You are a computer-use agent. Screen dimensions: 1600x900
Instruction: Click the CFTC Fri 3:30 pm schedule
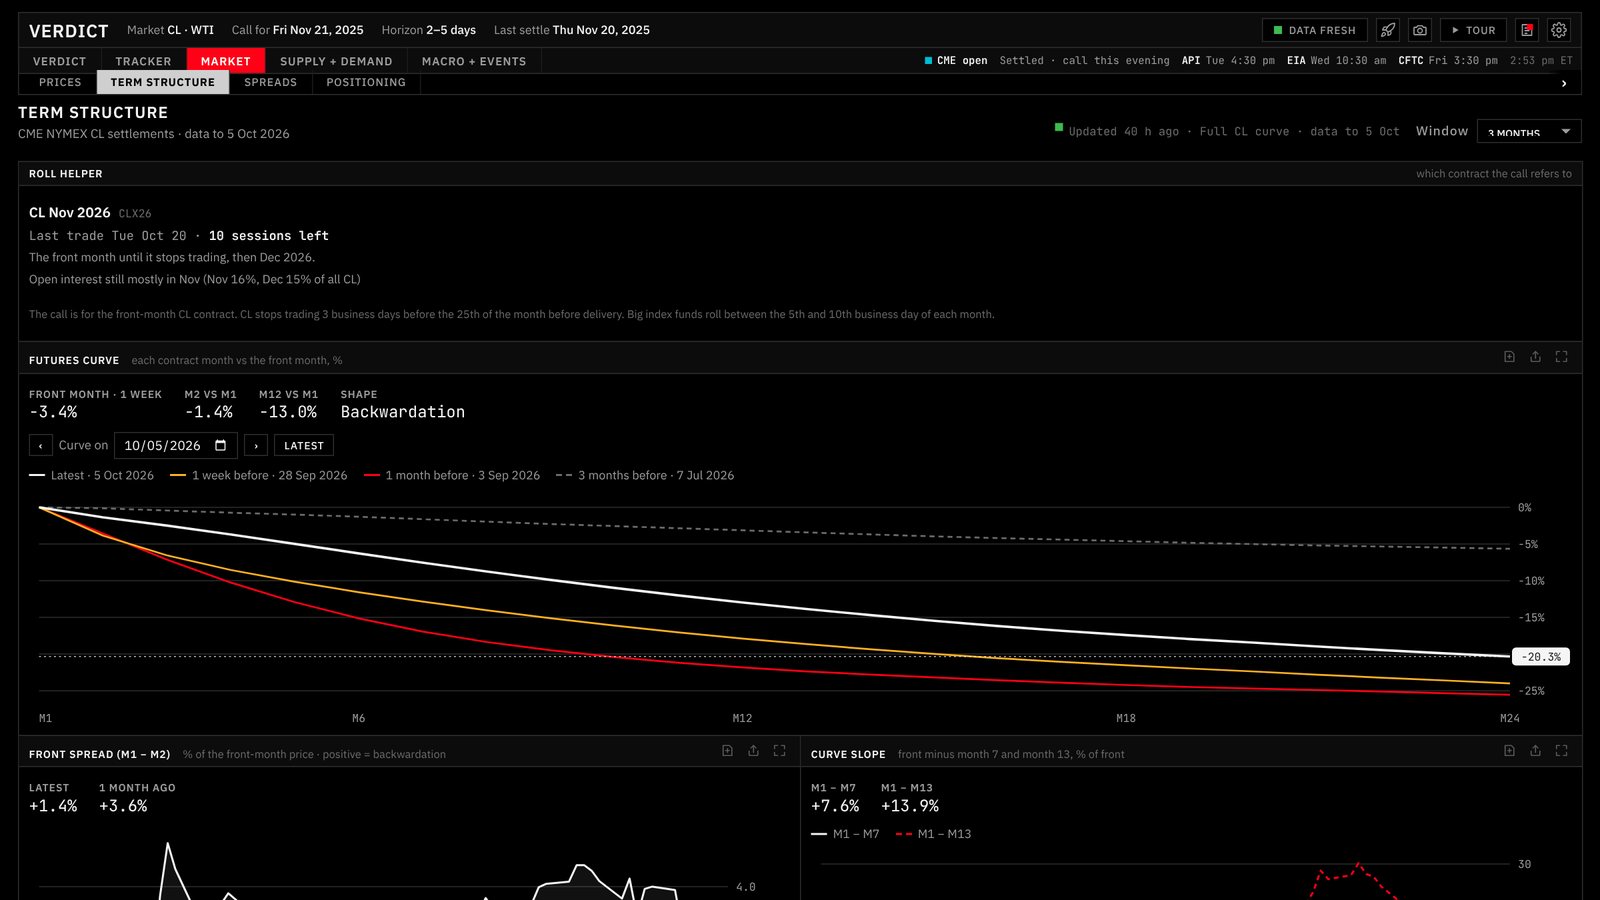coord(1448,61)
